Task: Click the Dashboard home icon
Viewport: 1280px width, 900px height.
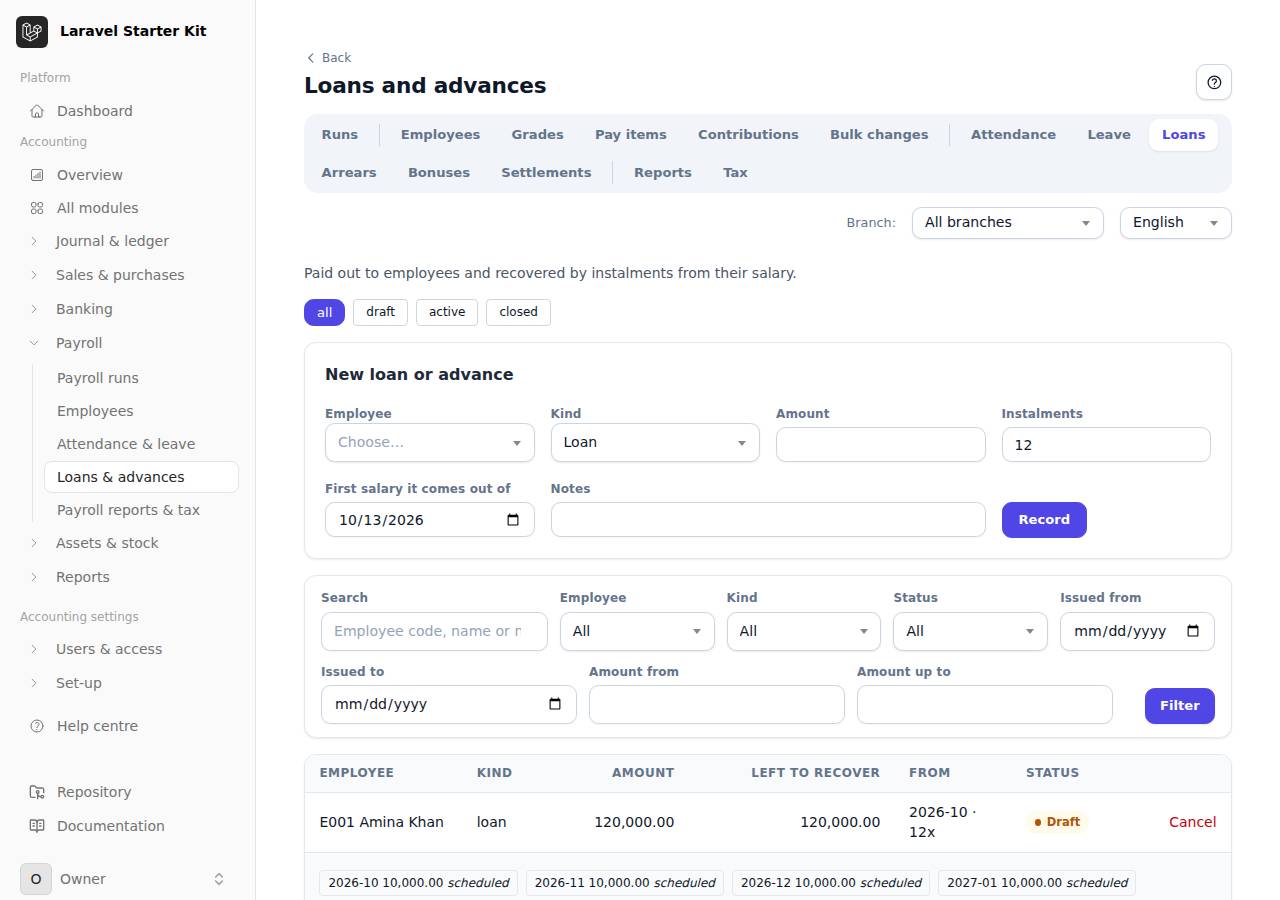Action: [37, 111]
